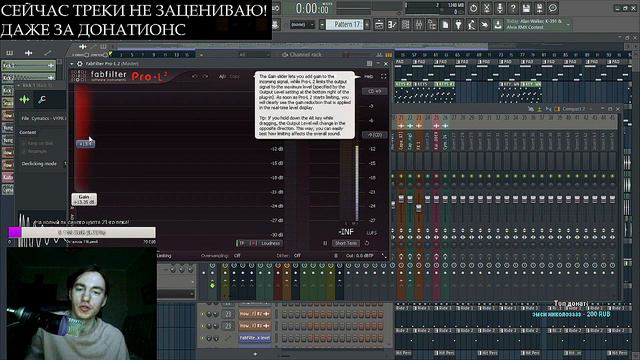Select the wrench tab icon in sampler window
Image resolution: width=640 pixels, height=360 pixels.
point(42,99)
